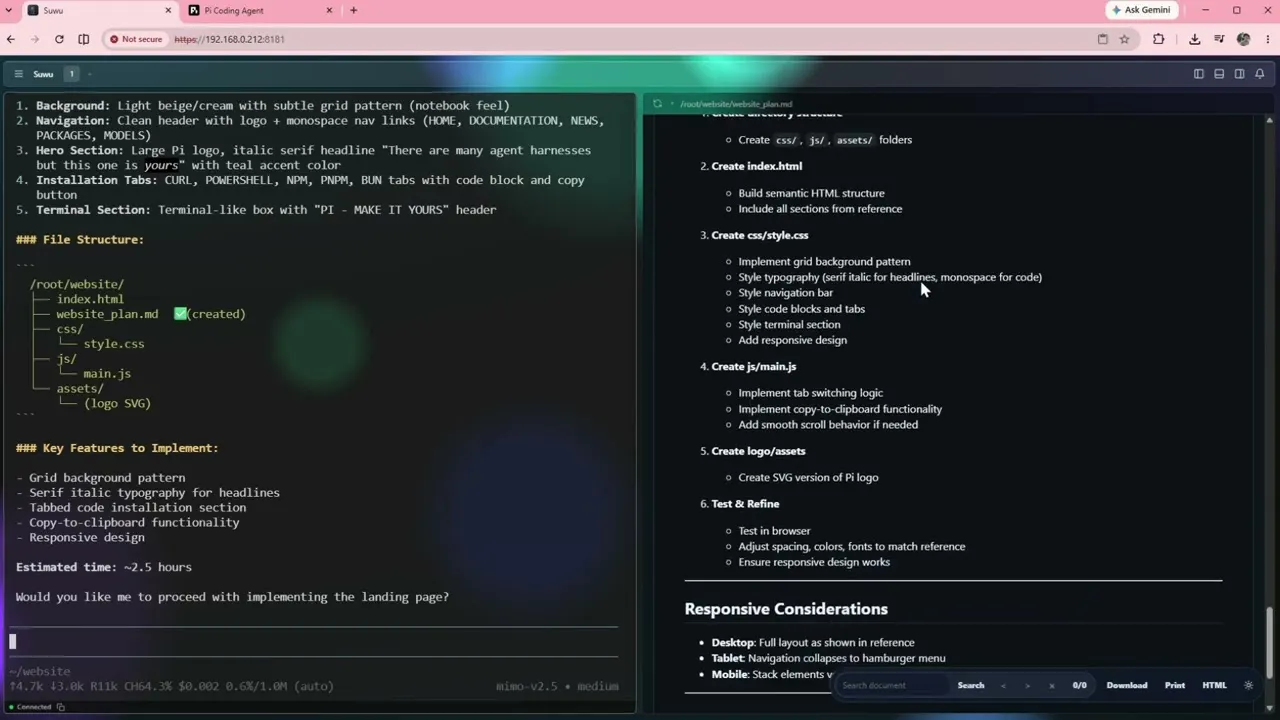The height and width of the screenshot is (720, 1280).
Task: Open the Chrome profile avatar
Action: 1243,39
